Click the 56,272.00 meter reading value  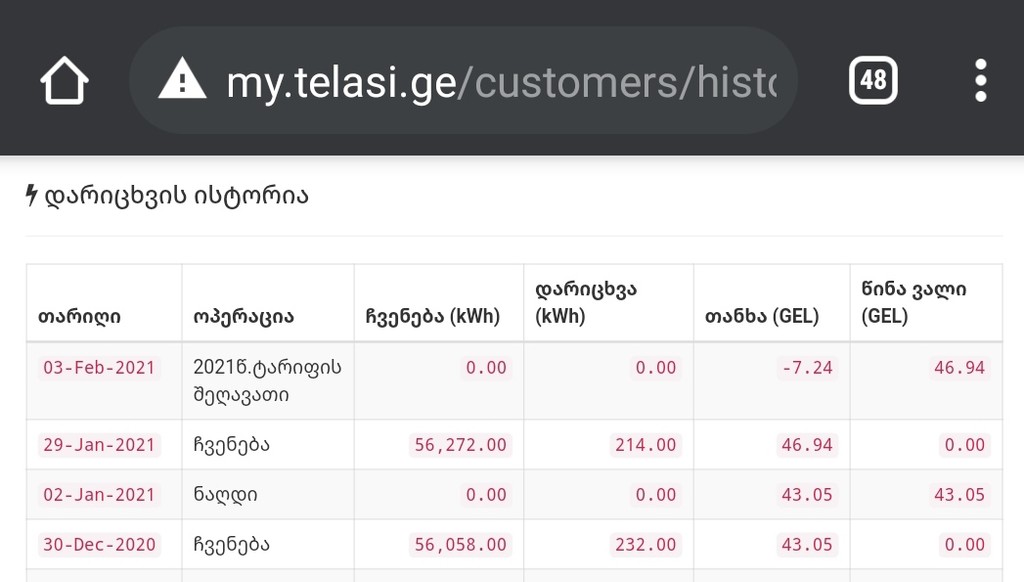(x=460, y=445)
